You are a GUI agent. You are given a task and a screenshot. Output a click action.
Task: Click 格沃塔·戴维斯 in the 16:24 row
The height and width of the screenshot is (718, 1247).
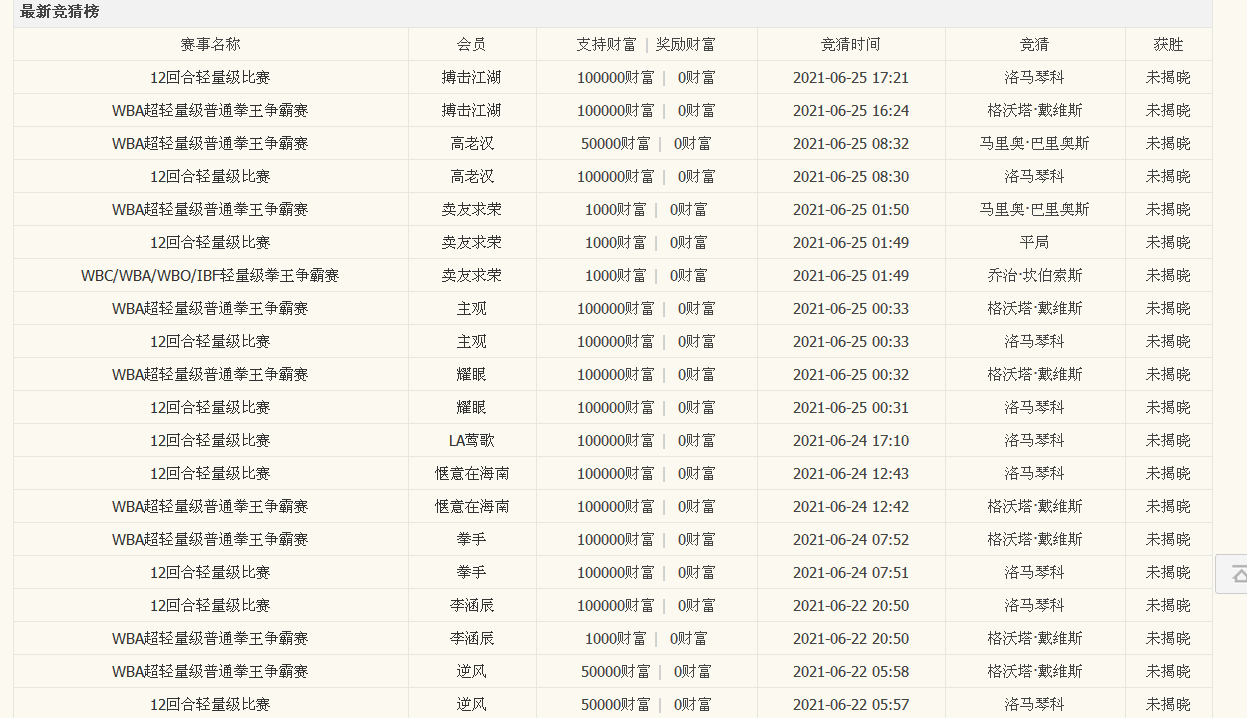pos(1035,110)
